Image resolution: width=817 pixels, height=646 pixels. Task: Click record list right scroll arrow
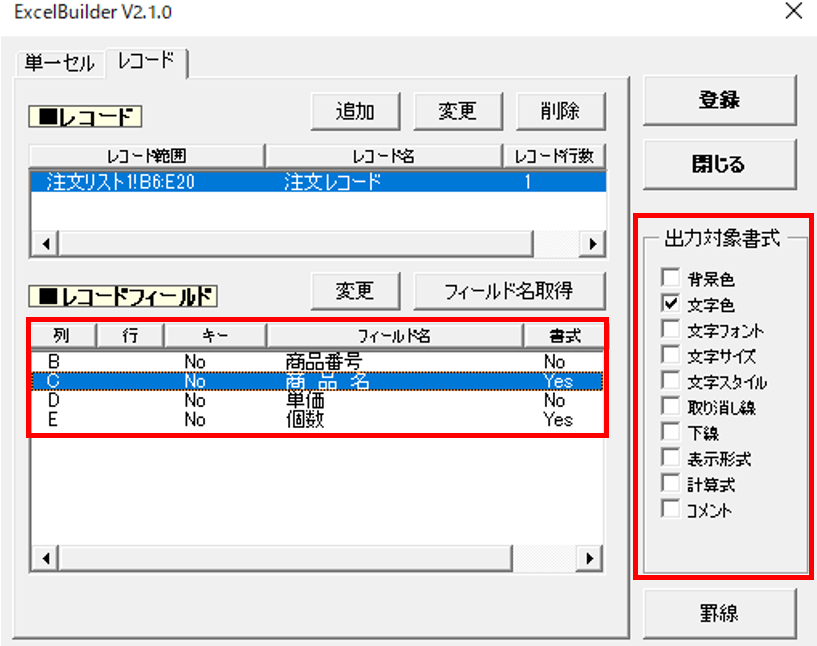592,244
